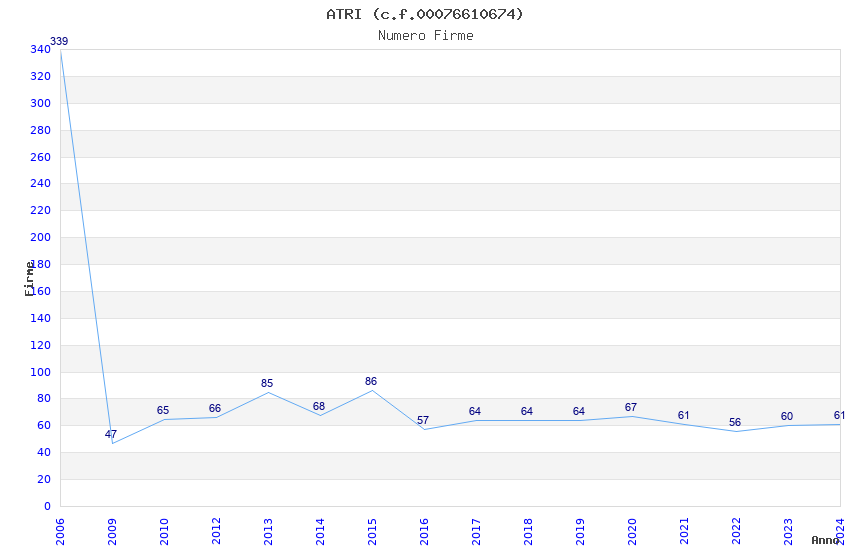Select the data label 339 above 2006
The height and width of the screenshot is (550, 850).
tap(59, 41)
